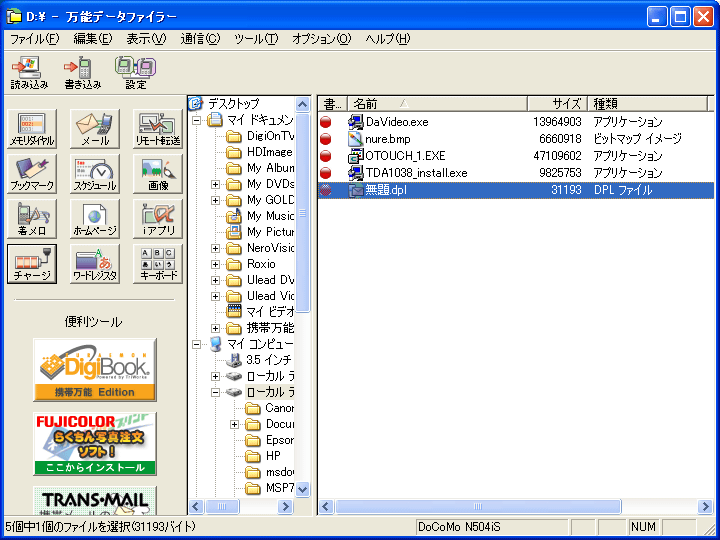Select the メモリダイヤル (memory dial) tool
720x540 pixels.
32,129
